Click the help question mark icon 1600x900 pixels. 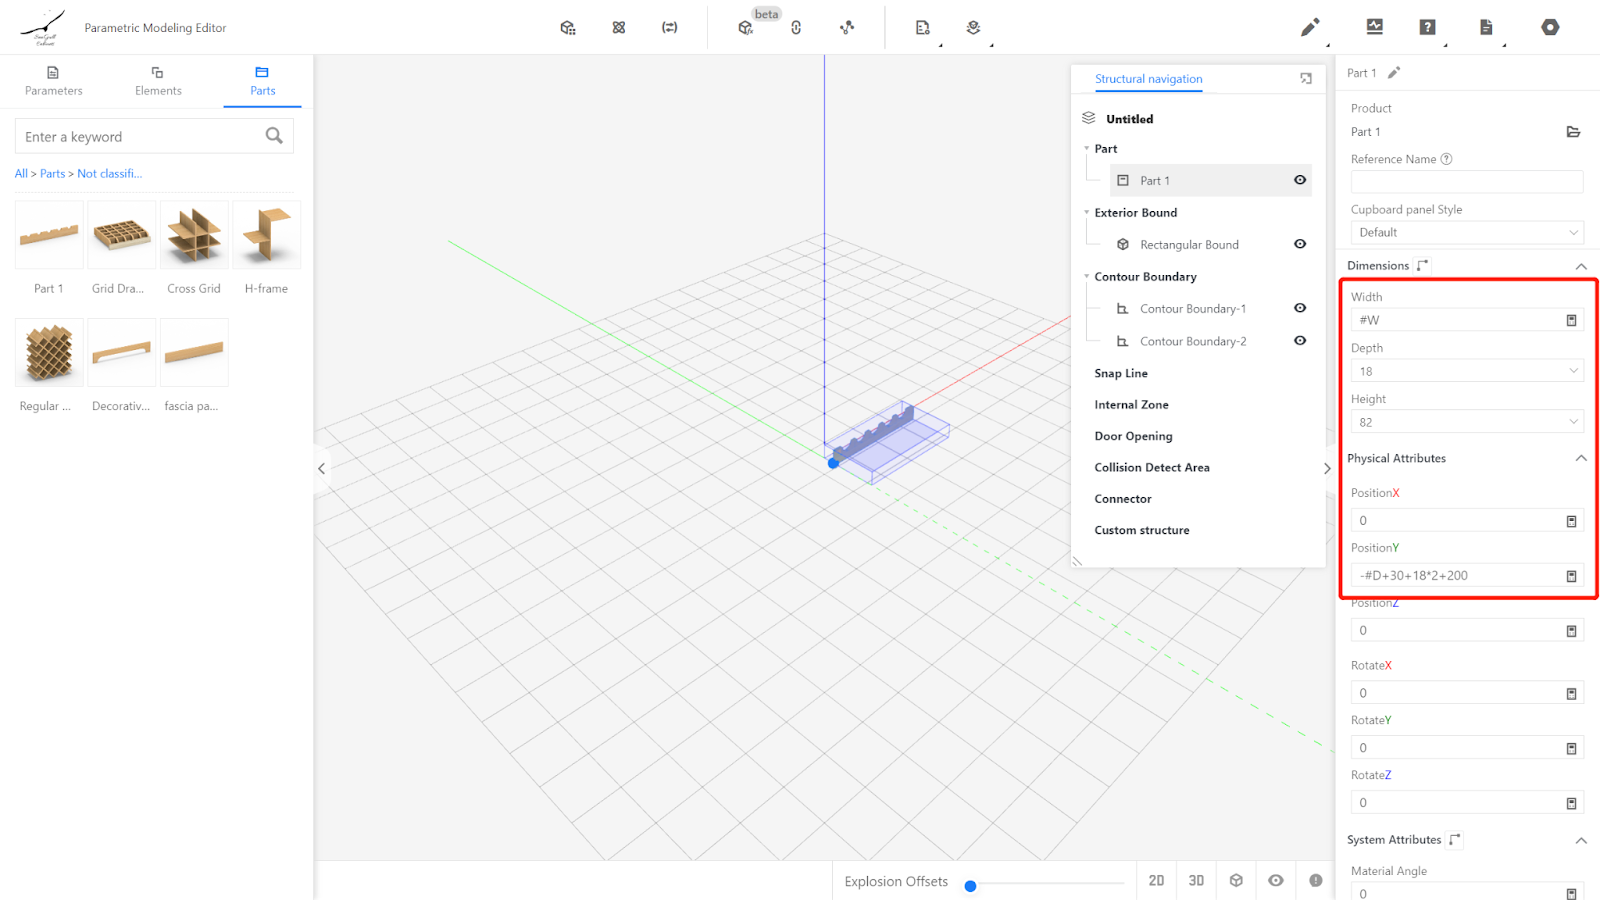[x=1427, y=27]
